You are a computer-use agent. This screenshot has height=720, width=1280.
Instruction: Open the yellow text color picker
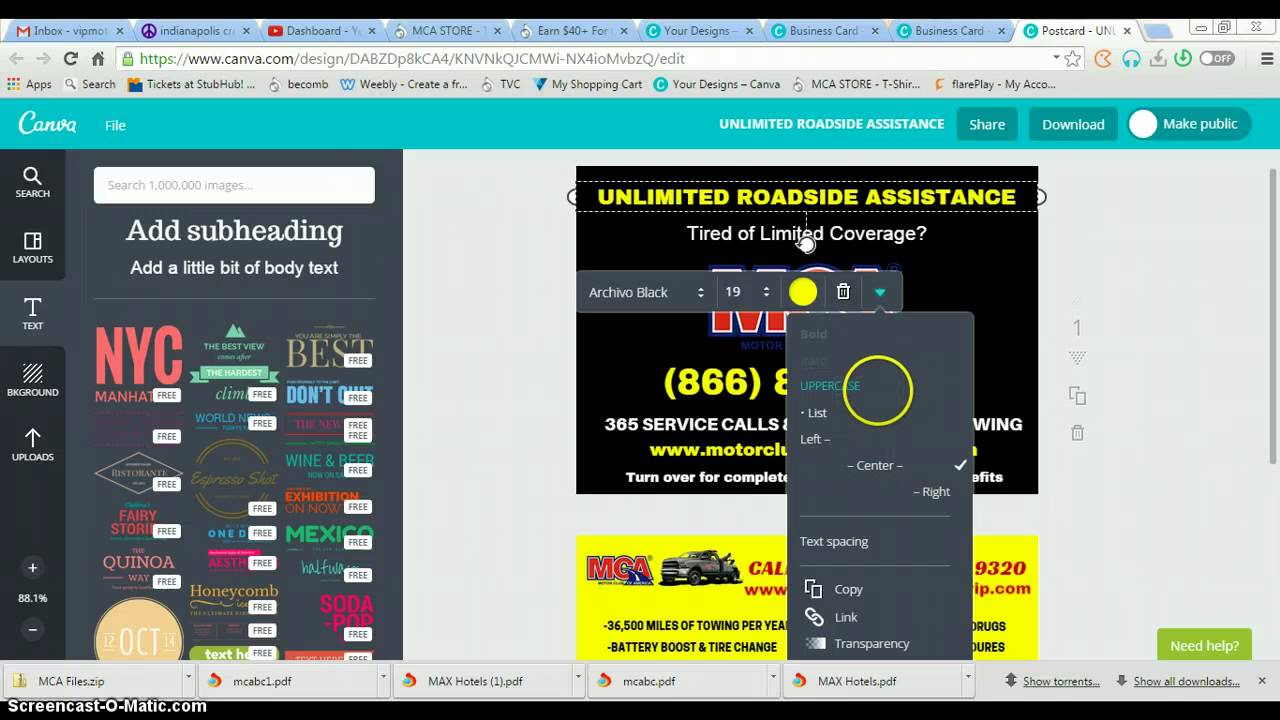pos(803,292)
